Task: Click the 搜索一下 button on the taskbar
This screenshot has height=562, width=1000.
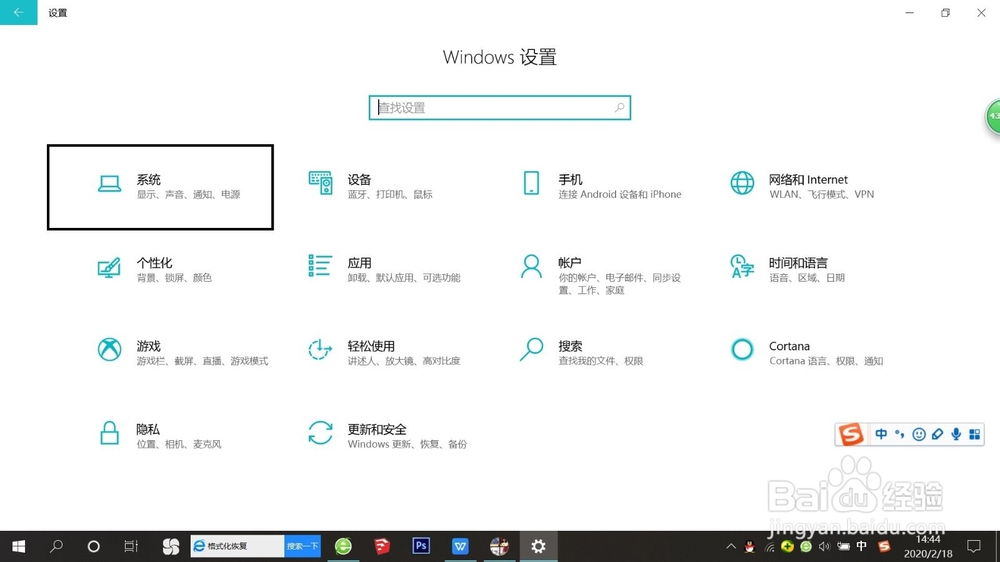Action: 302,546
